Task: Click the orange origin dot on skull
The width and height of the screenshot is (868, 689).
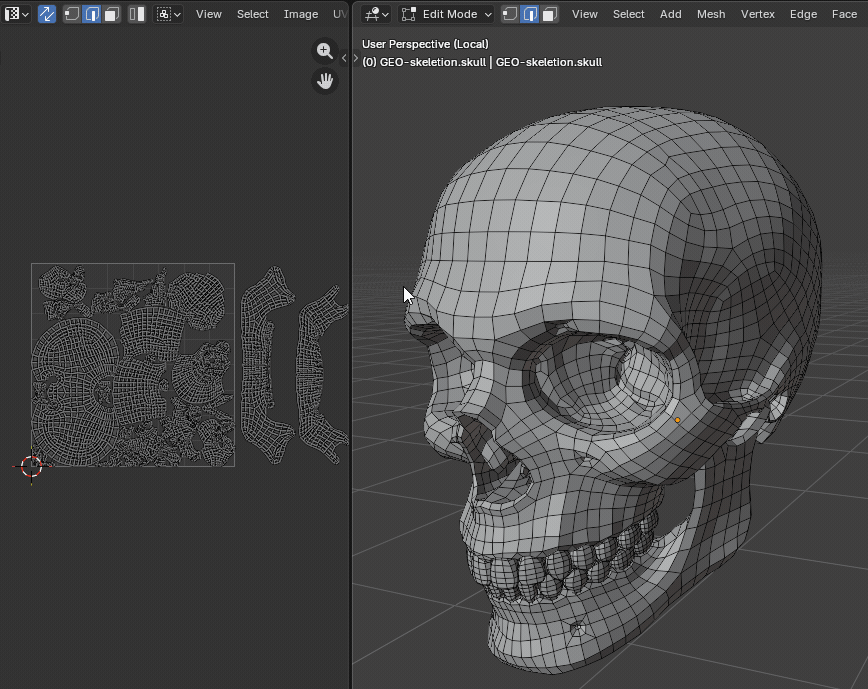Action: (678, 420)
